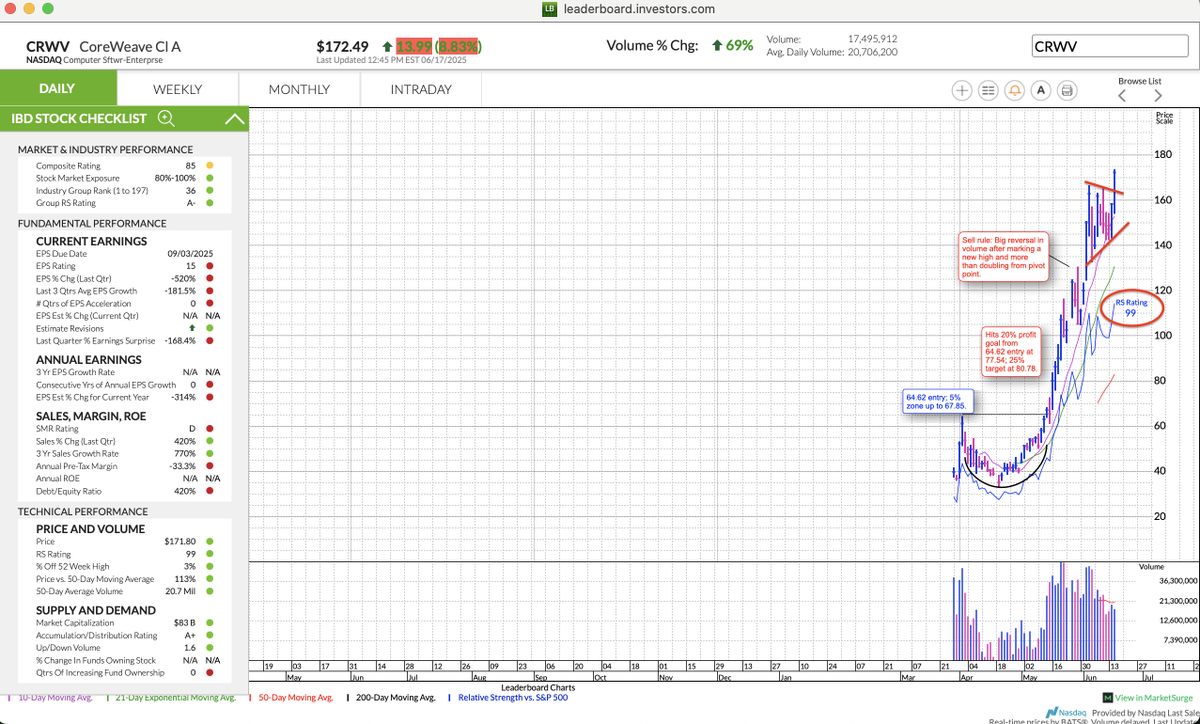1200x724 pixels.
Task: Click the Sell rule annotation on chart
Action: [x=1002, y=258]
